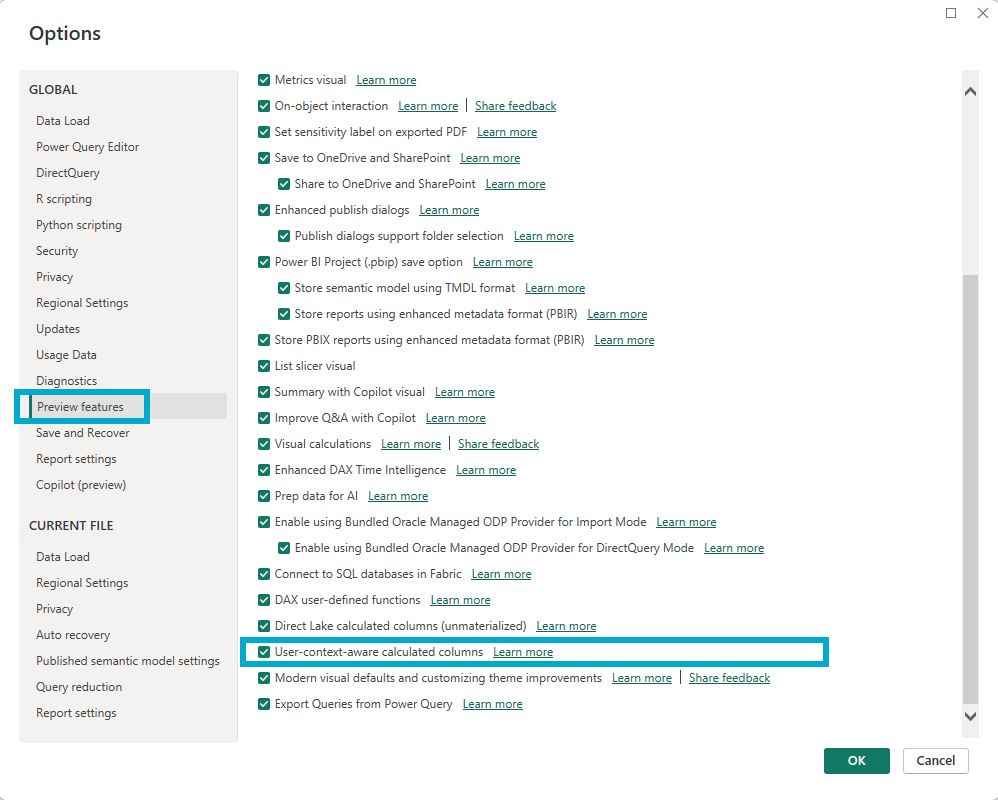Toggle Store reports using enhanced metadata (PBIR) sub-option
This screenshot has width=998, height=800.
pos(284,314)
